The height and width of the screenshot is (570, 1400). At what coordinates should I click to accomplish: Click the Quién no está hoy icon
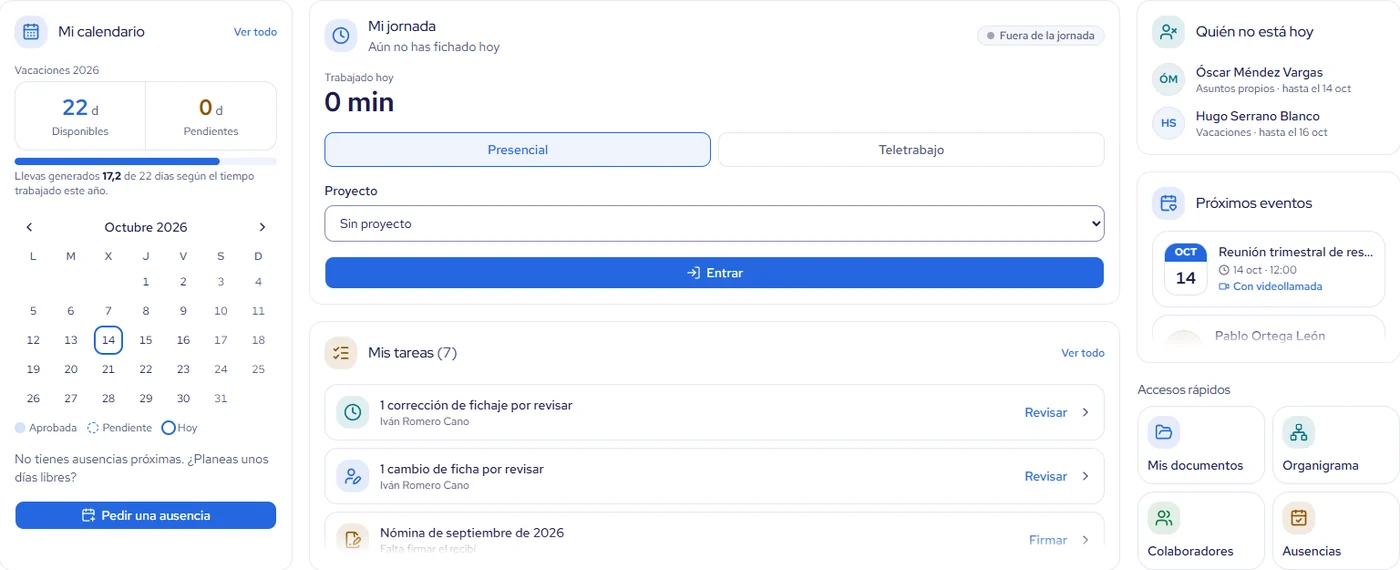click(x=1168, y=32)
